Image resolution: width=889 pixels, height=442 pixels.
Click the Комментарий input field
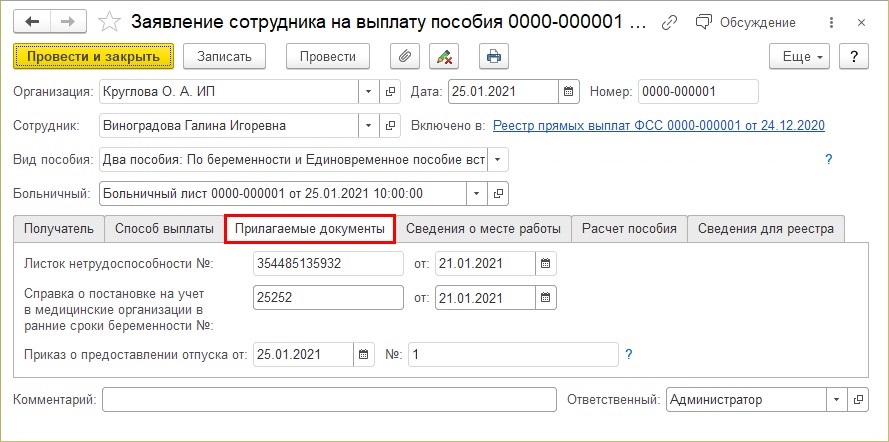(329, 400)
